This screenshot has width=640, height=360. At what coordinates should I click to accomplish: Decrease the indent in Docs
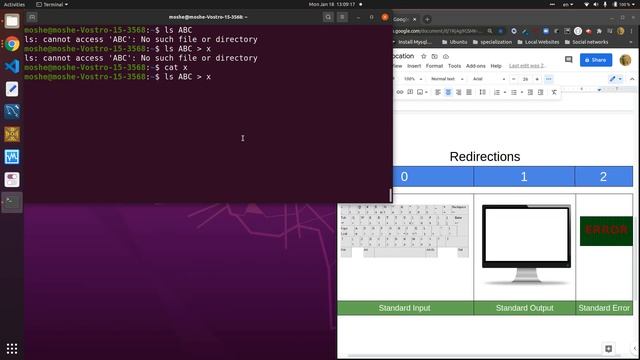(x=530, y=92)
